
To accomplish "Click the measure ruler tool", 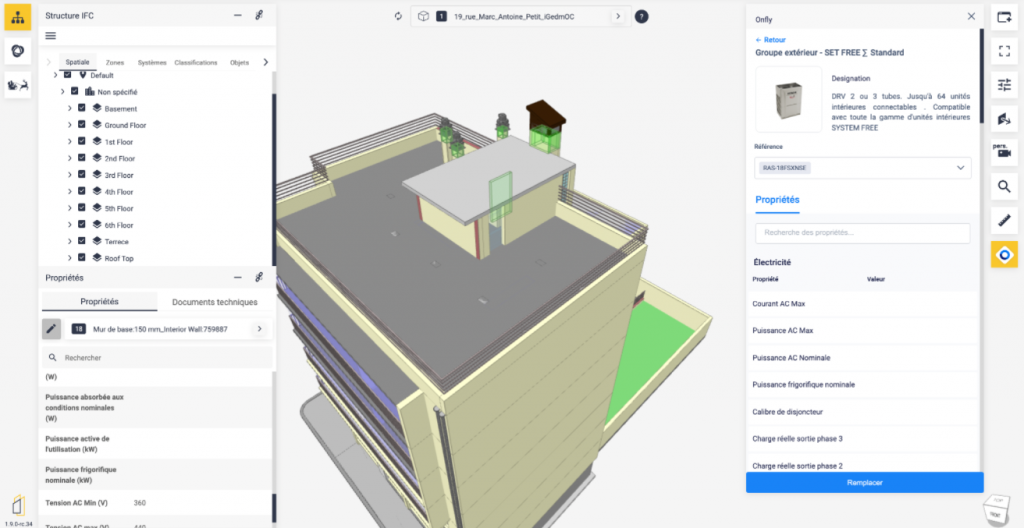I will [x=1004, y=220].
